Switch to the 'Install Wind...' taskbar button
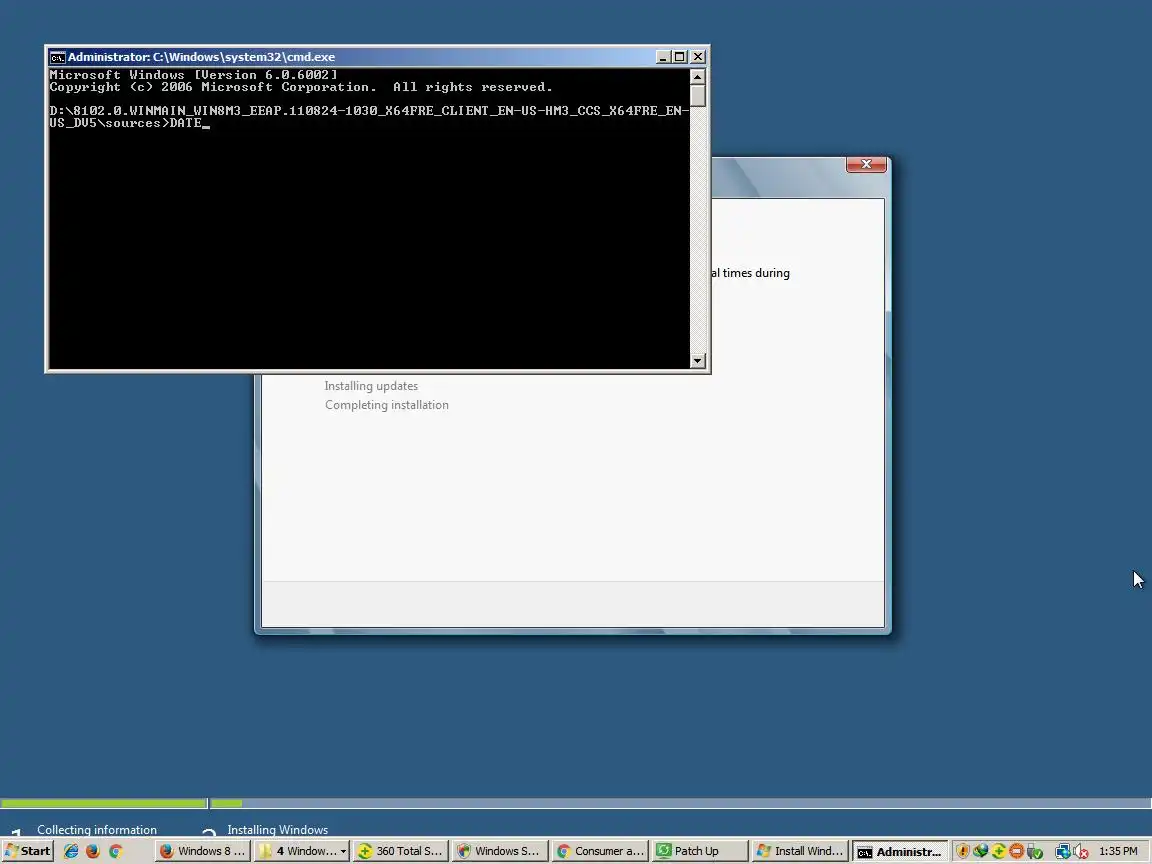Viewport: 1152px width, 864px height. [799, 851]
